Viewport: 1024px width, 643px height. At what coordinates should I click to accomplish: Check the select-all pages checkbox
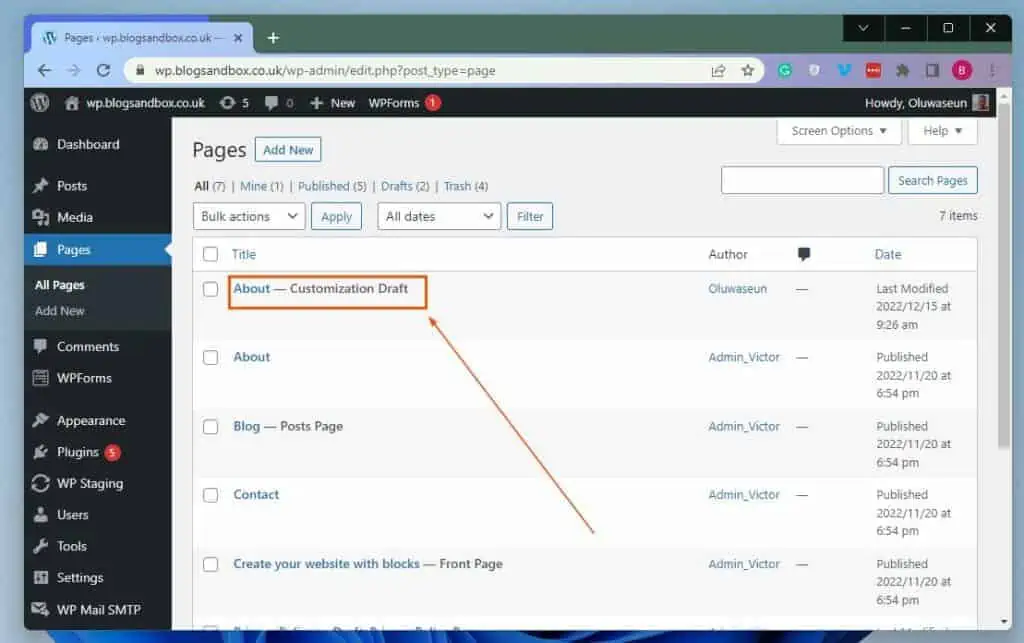(x=211, y=254)
